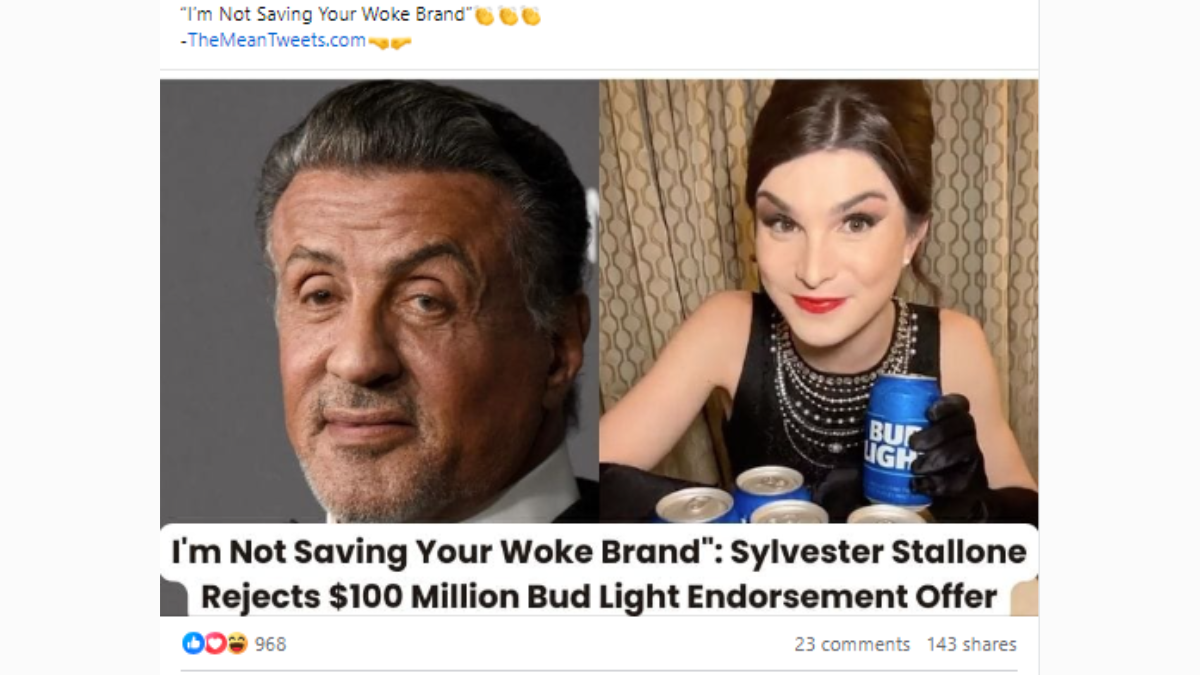
Task: Click the blue Like thumb reaction icon
Action: (x=194, y=642)
